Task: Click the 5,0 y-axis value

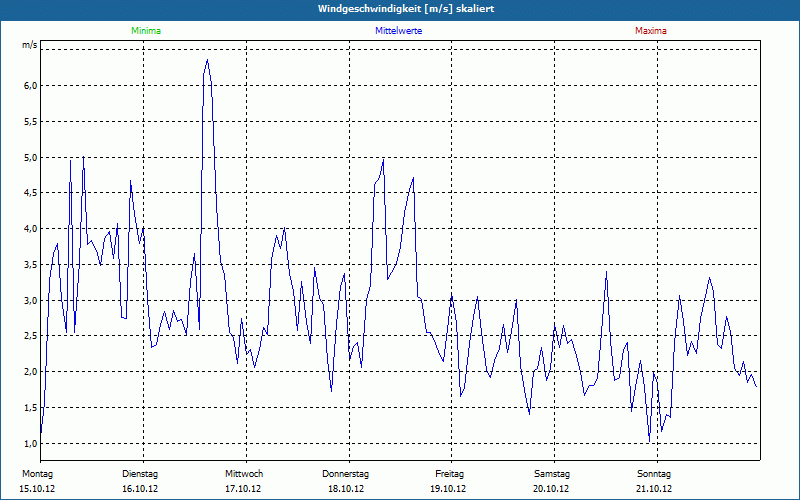Action: 31,157
